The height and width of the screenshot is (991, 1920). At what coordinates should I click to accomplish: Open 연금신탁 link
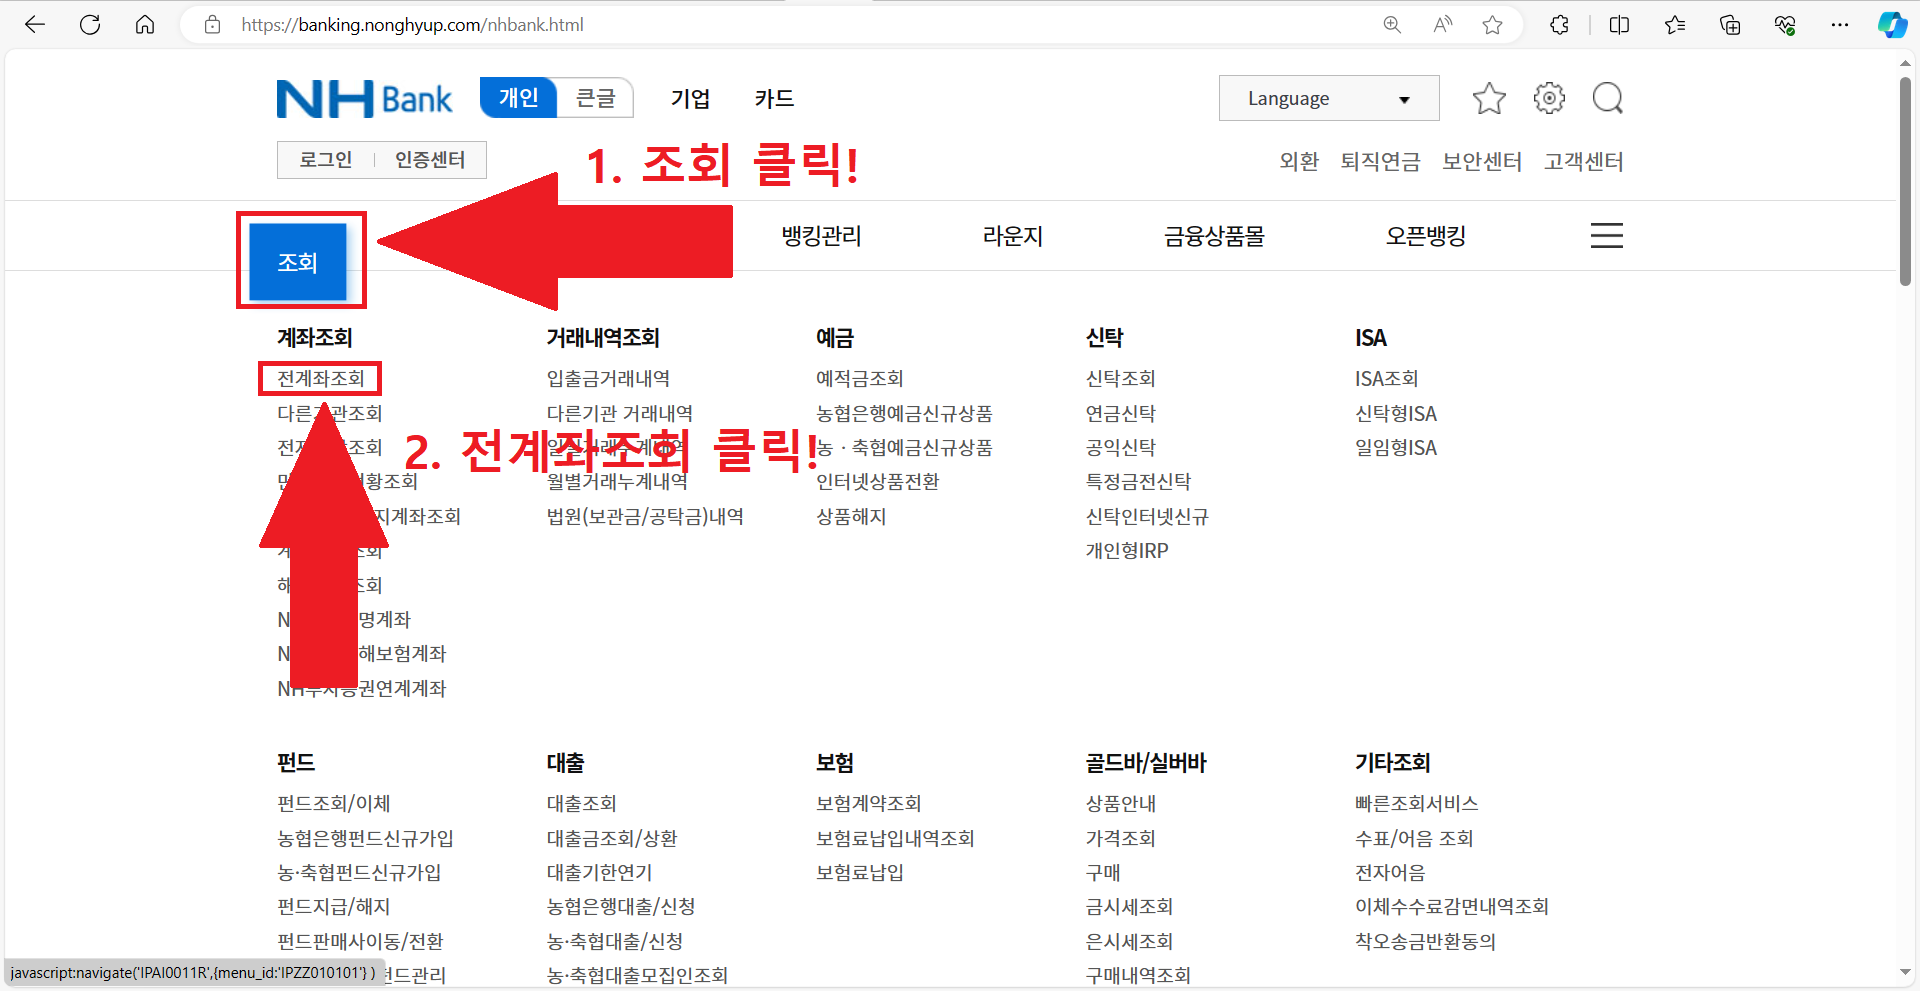point(1120,413)
